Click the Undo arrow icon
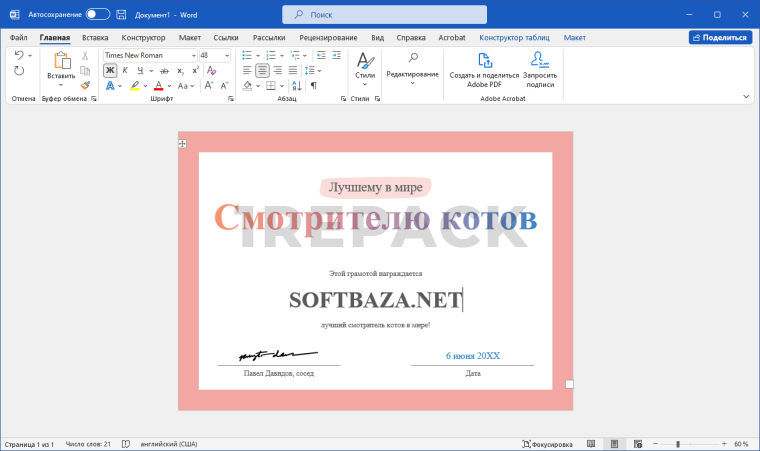Viewport: 760px width, 451px height. (19, 56)
